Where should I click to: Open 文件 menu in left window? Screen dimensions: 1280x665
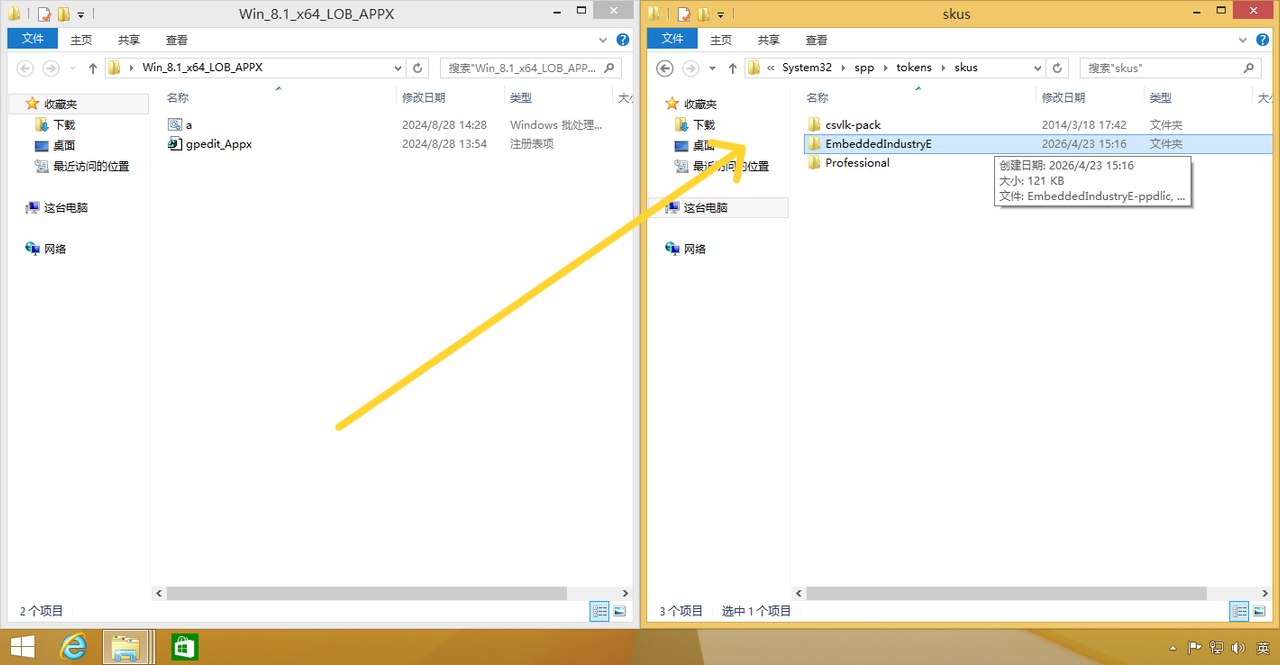33,39
